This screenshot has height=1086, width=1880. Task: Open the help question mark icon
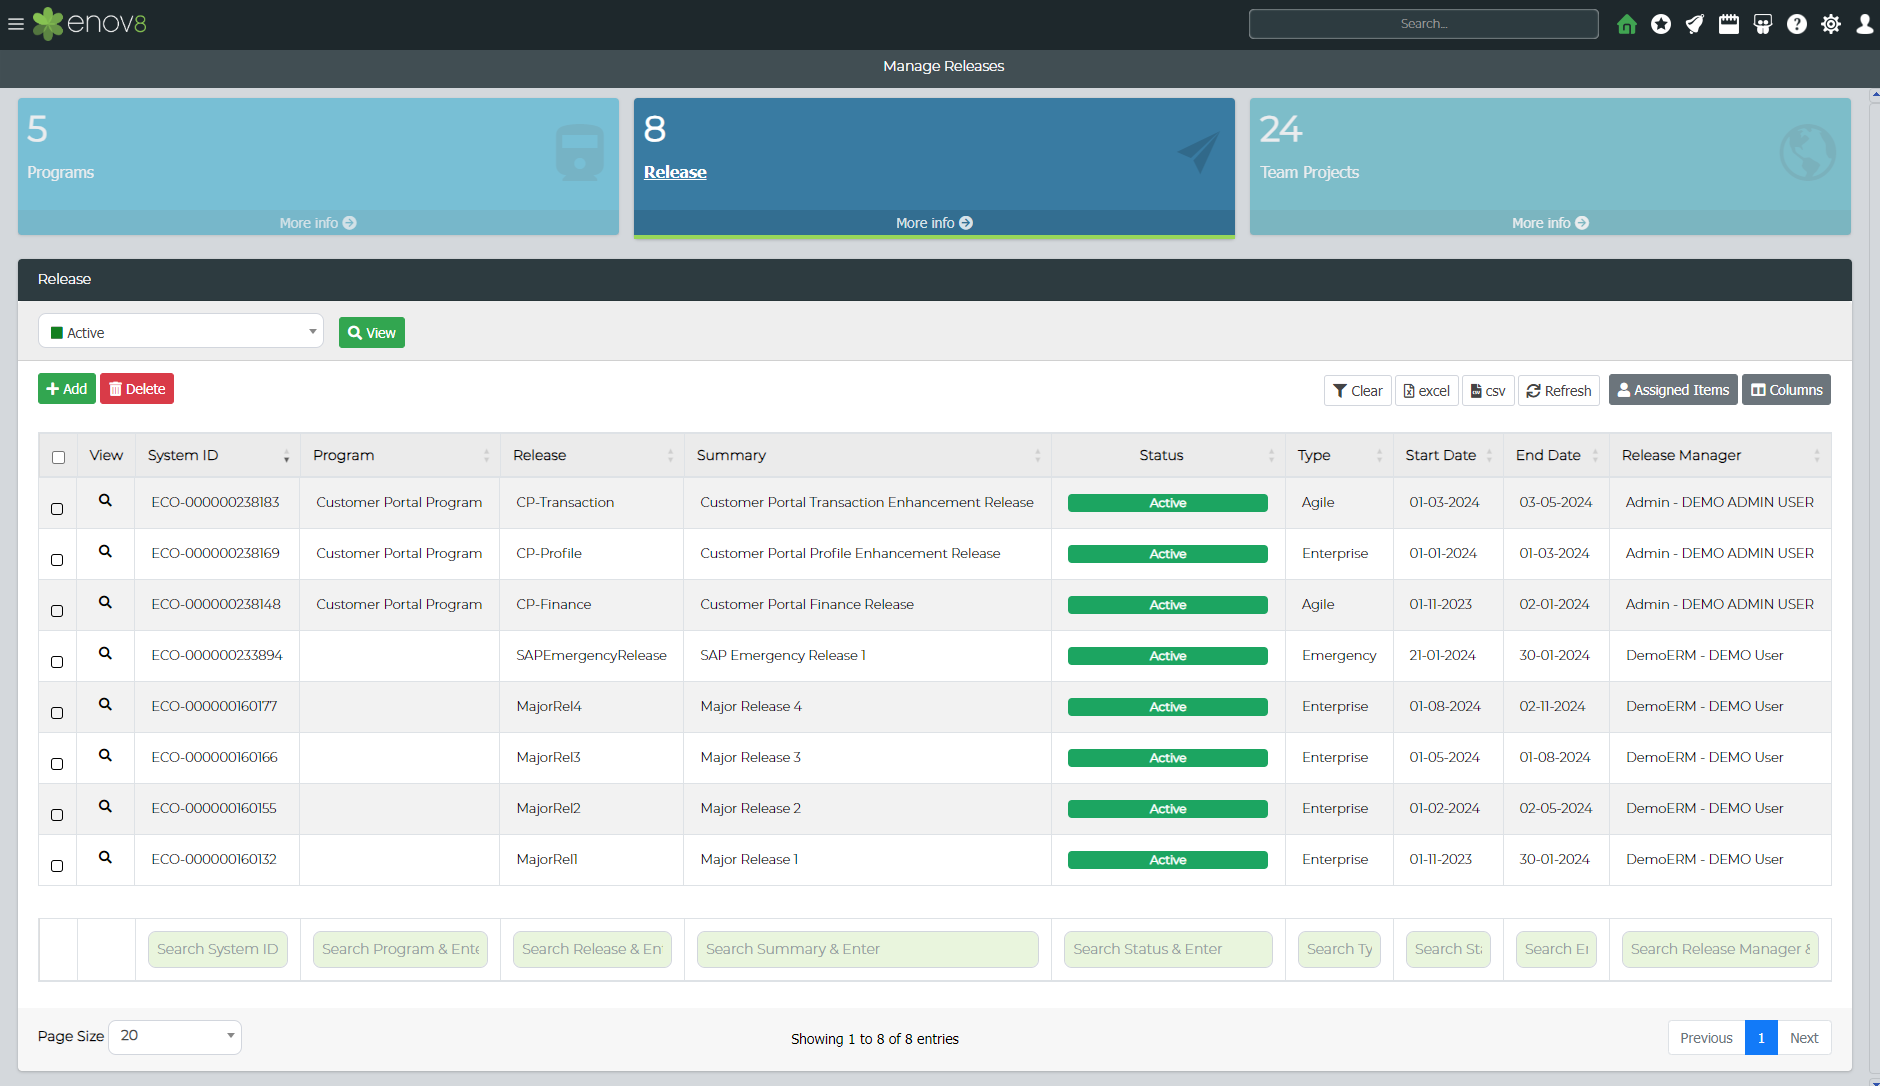coord(1797,24)
